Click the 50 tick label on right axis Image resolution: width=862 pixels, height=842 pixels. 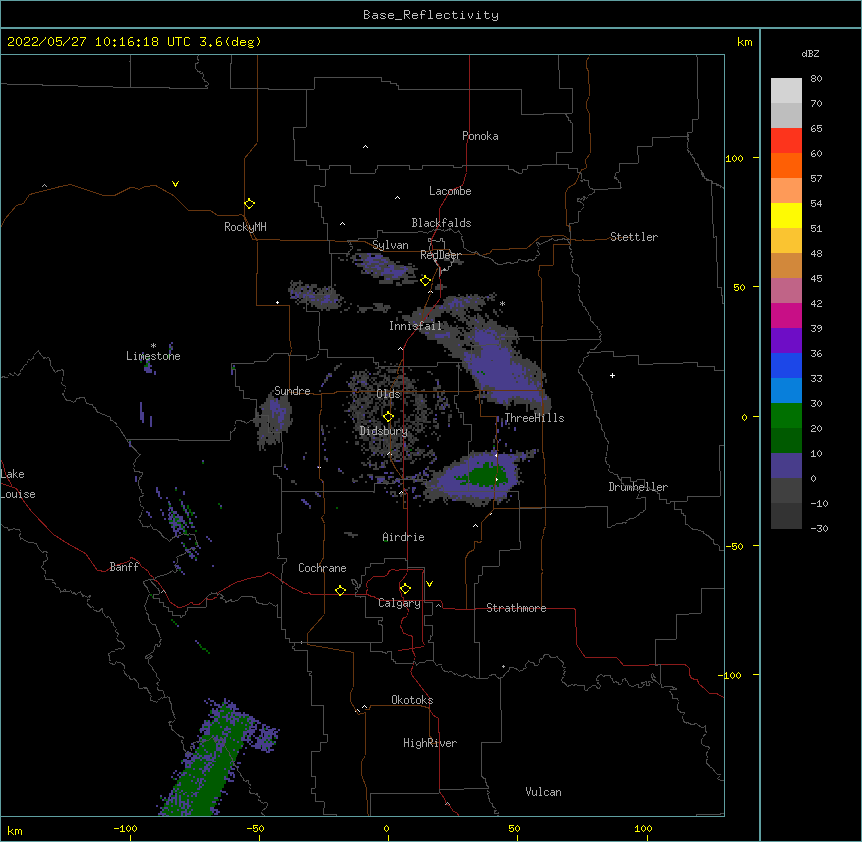739,287
